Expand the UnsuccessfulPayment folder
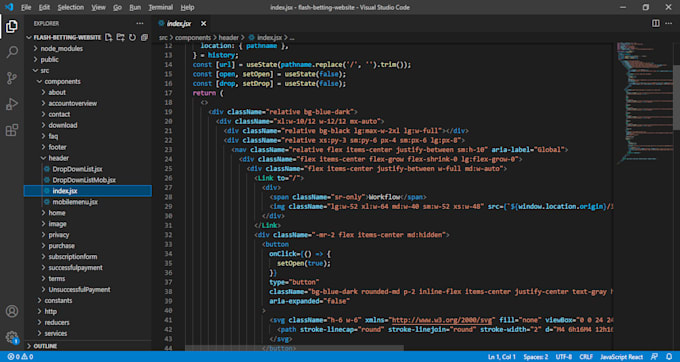680x362 pixels. [x=79, y=290]
